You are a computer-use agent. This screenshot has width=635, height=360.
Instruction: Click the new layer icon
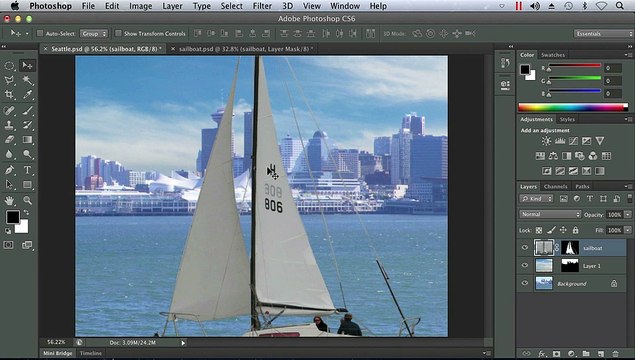pos(601,354)
